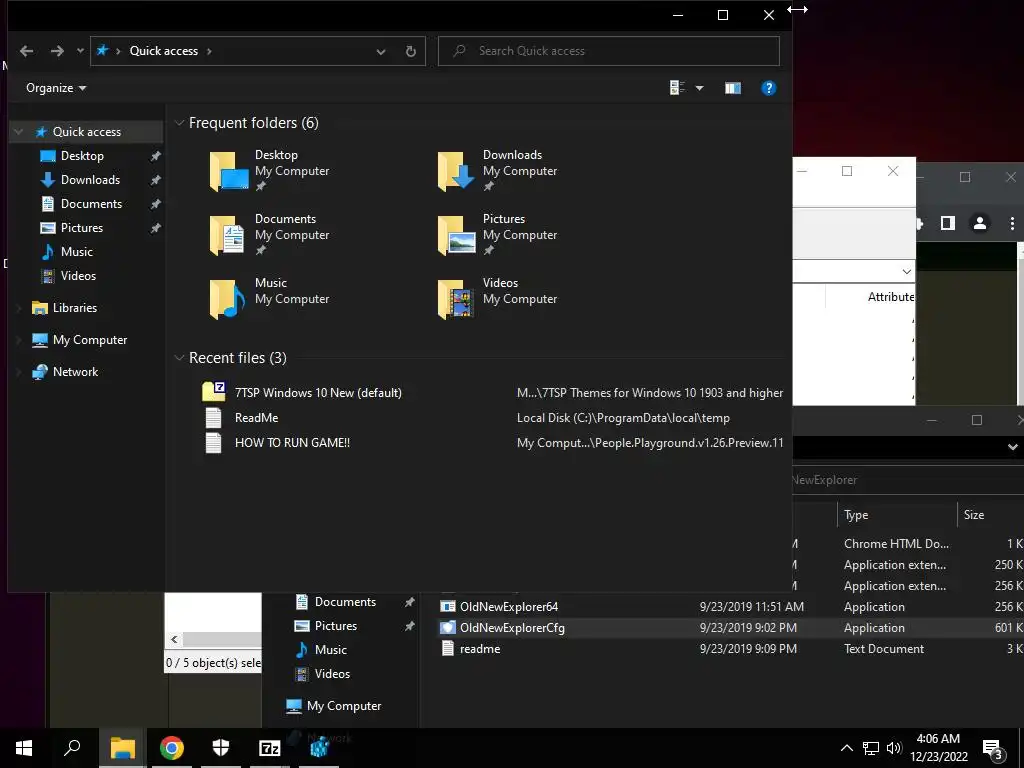Open the Desktop frequent folder icon
This screenshot has width=1024, height=768.
229,171
